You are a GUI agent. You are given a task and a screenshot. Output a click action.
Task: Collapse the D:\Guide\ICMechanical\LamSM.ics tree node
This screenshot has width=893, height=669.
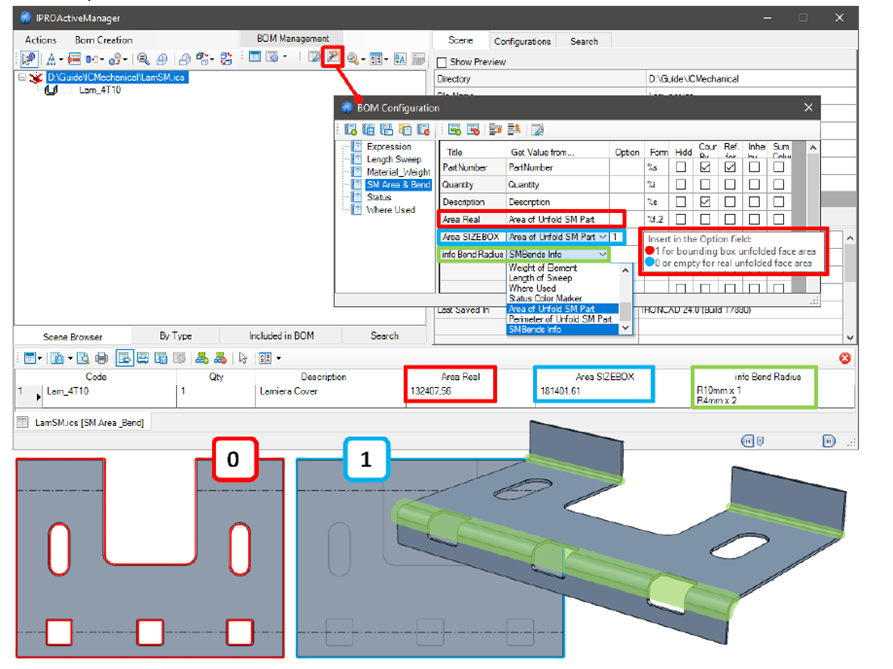pyautogui.click(x=22, y=77)
